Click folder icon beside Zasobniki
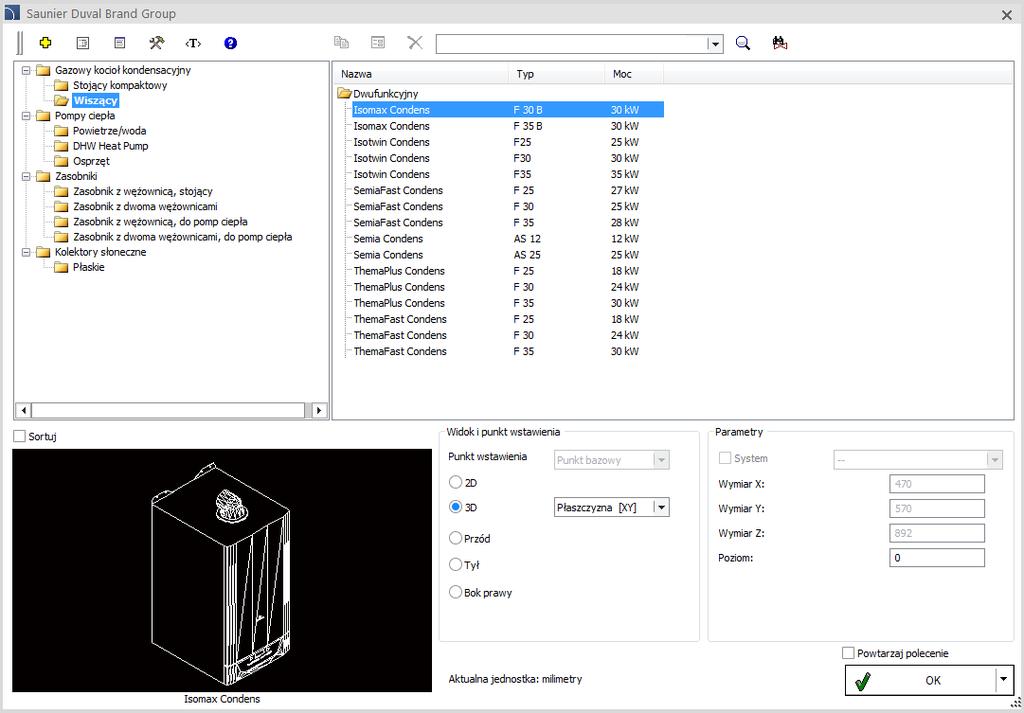 44,176
